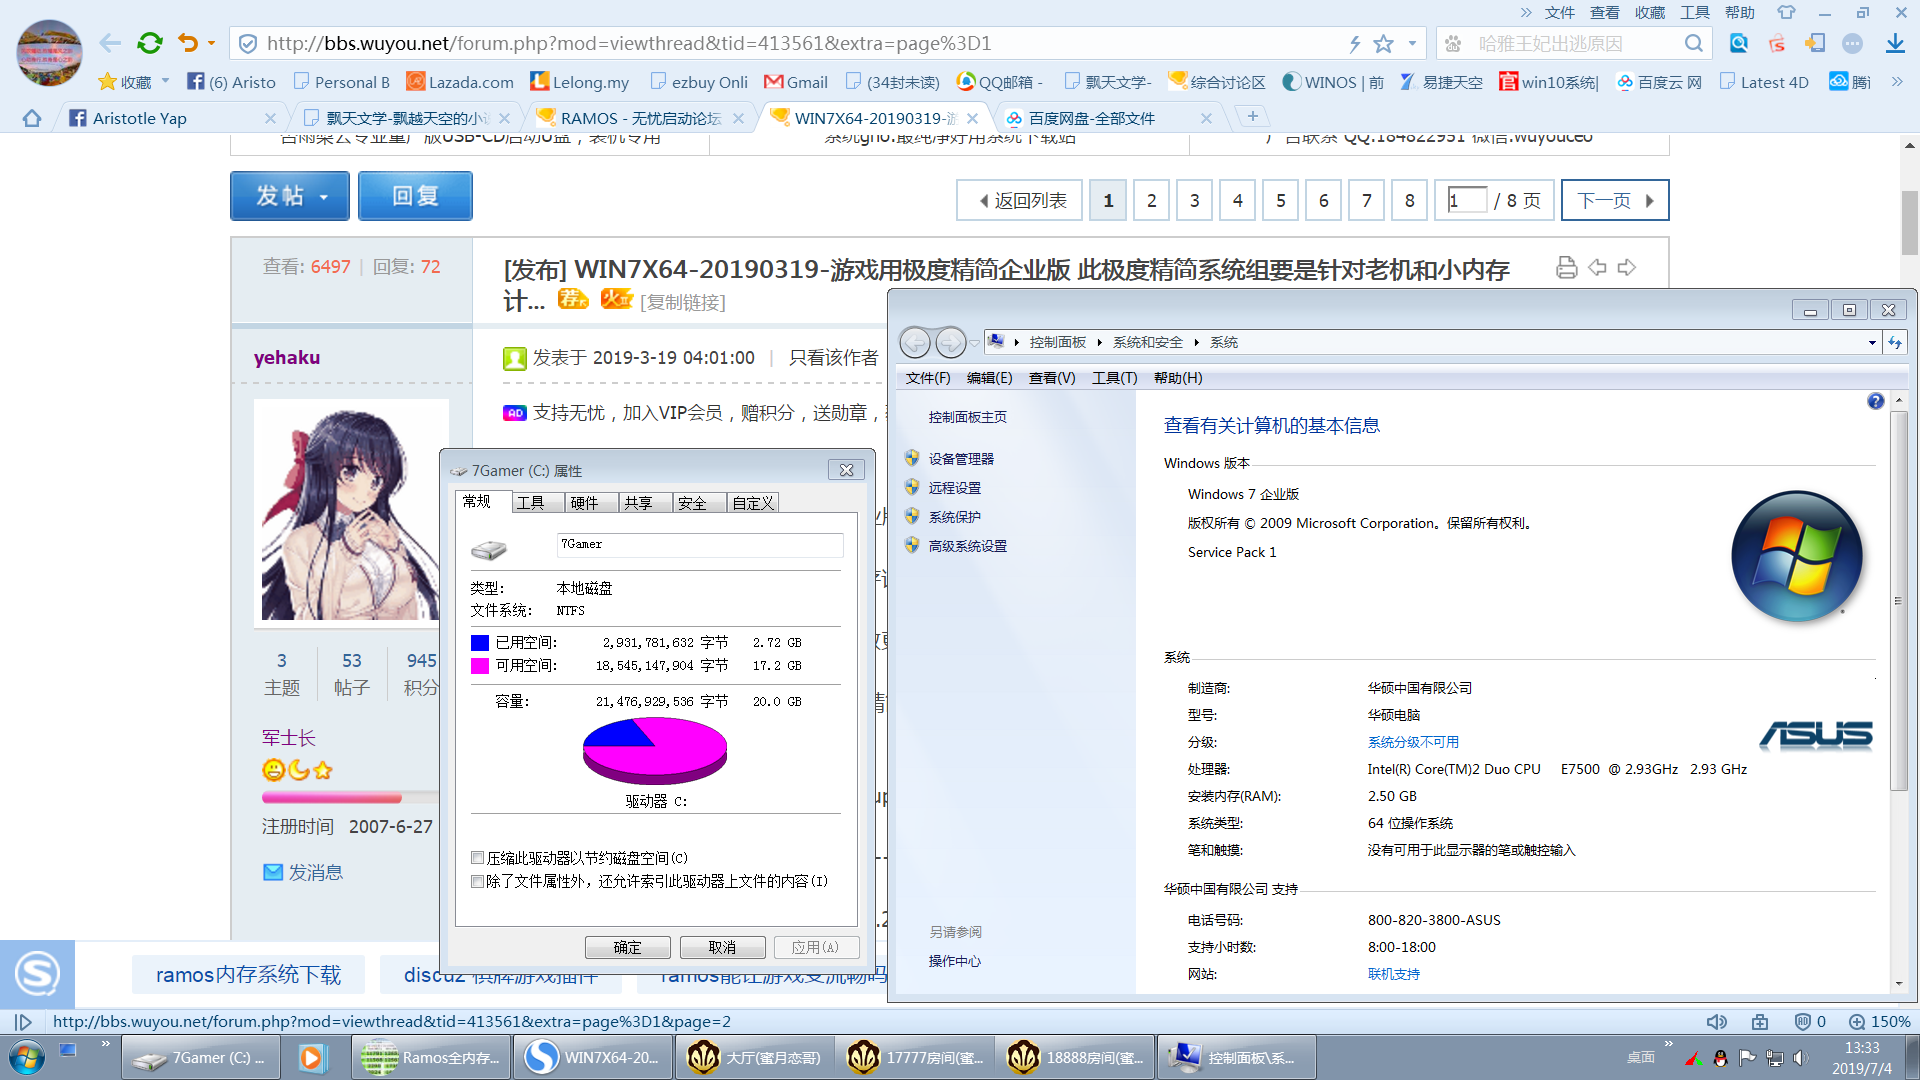Go to page 5 of thread
Image resolution: width=1920 pixels, height=1080 pixels.
click(1280, 200)
